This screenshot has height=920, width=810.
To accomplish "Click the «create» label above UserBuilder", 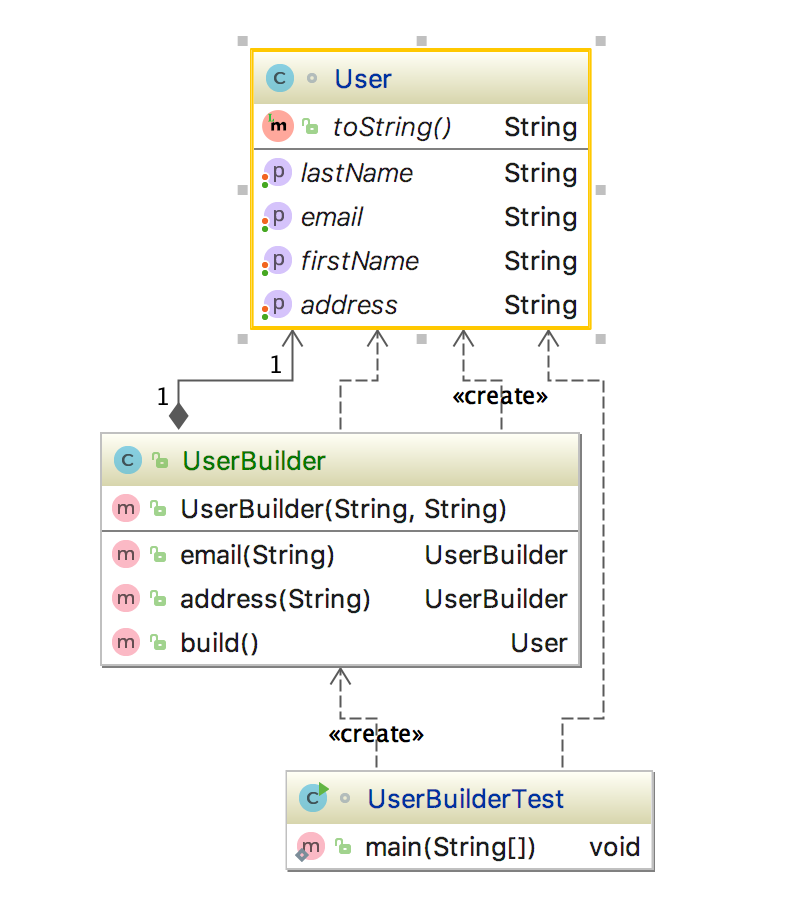I will point(502,395).
